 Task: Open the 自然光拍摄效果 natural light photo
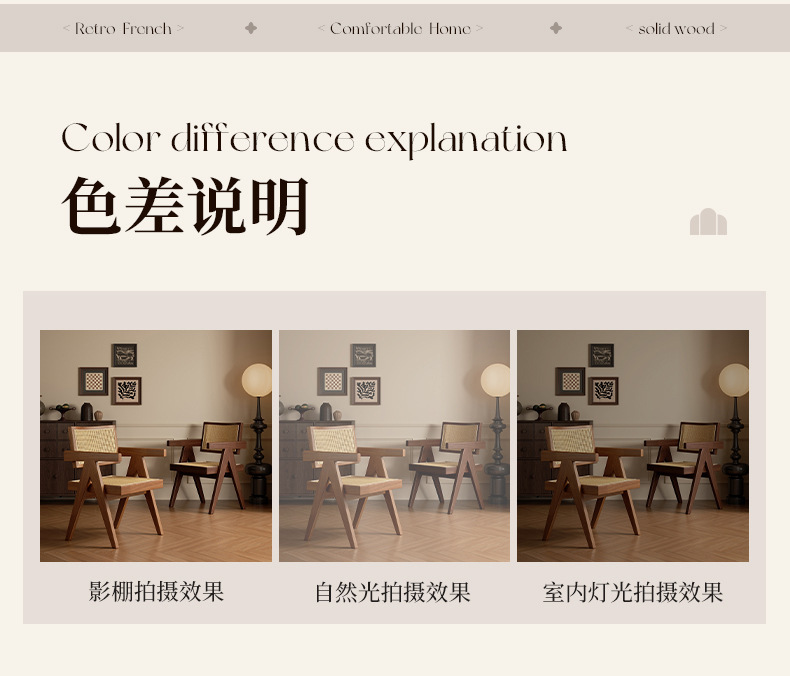tap(394, 446)
